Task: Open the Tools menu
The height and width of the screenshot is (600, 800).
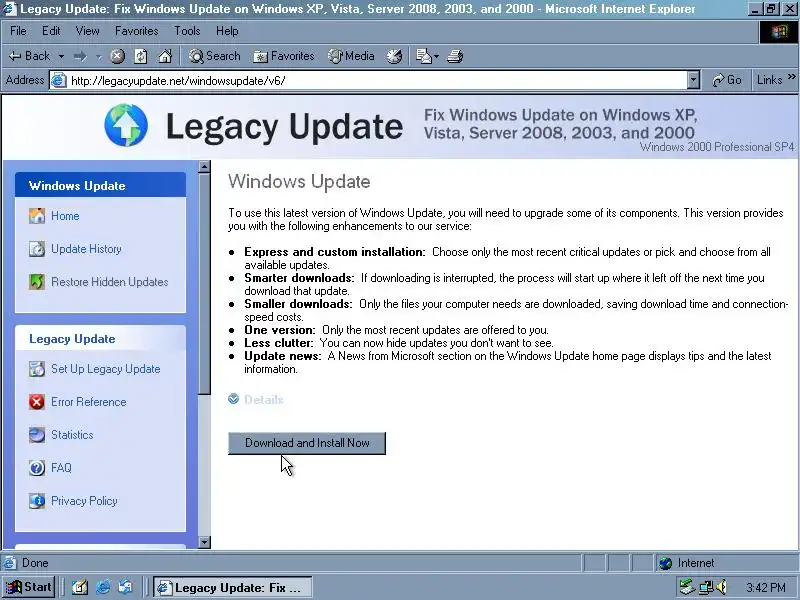Action: pos(187,31)
